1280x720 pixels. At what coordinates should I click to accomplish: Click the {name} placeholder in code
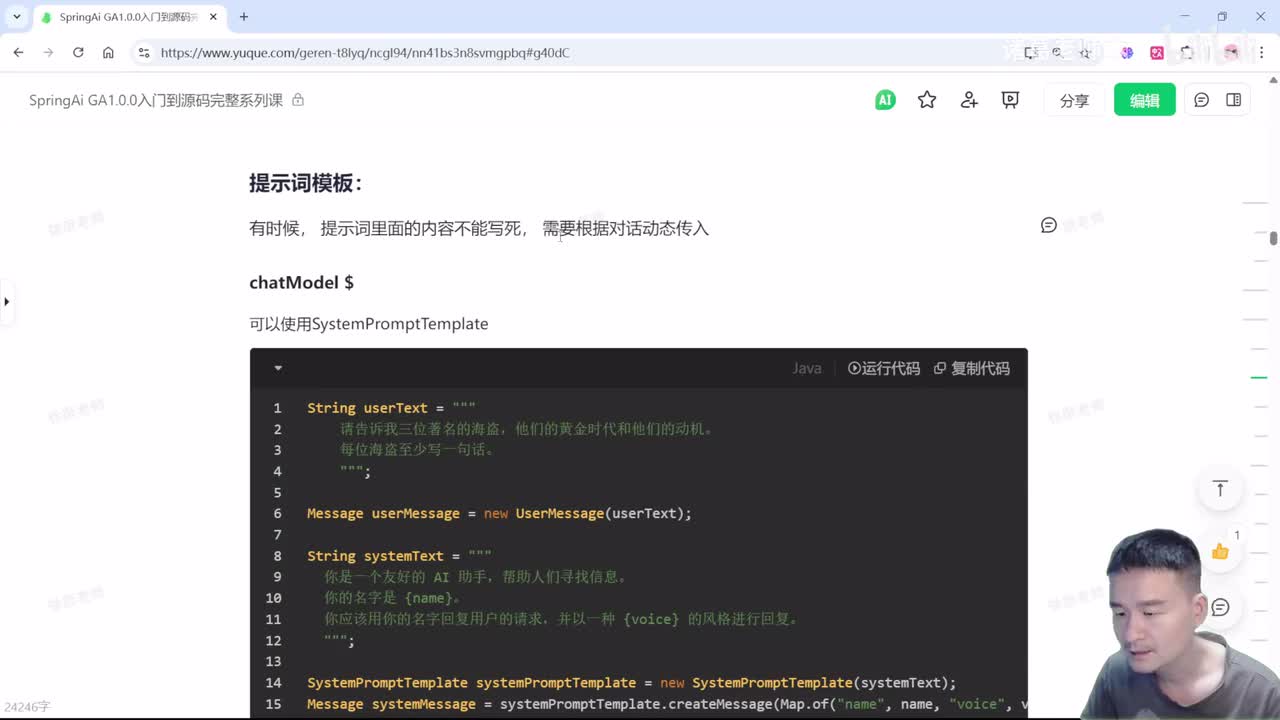tap(428, 598)
